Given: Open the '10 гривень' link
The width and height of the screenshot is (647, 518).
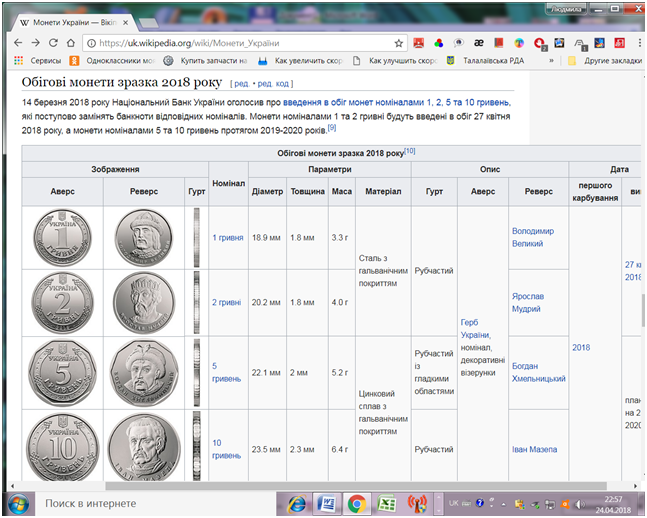Looking at the screenshot, I should pyautogui.click(x=226, y=449).
